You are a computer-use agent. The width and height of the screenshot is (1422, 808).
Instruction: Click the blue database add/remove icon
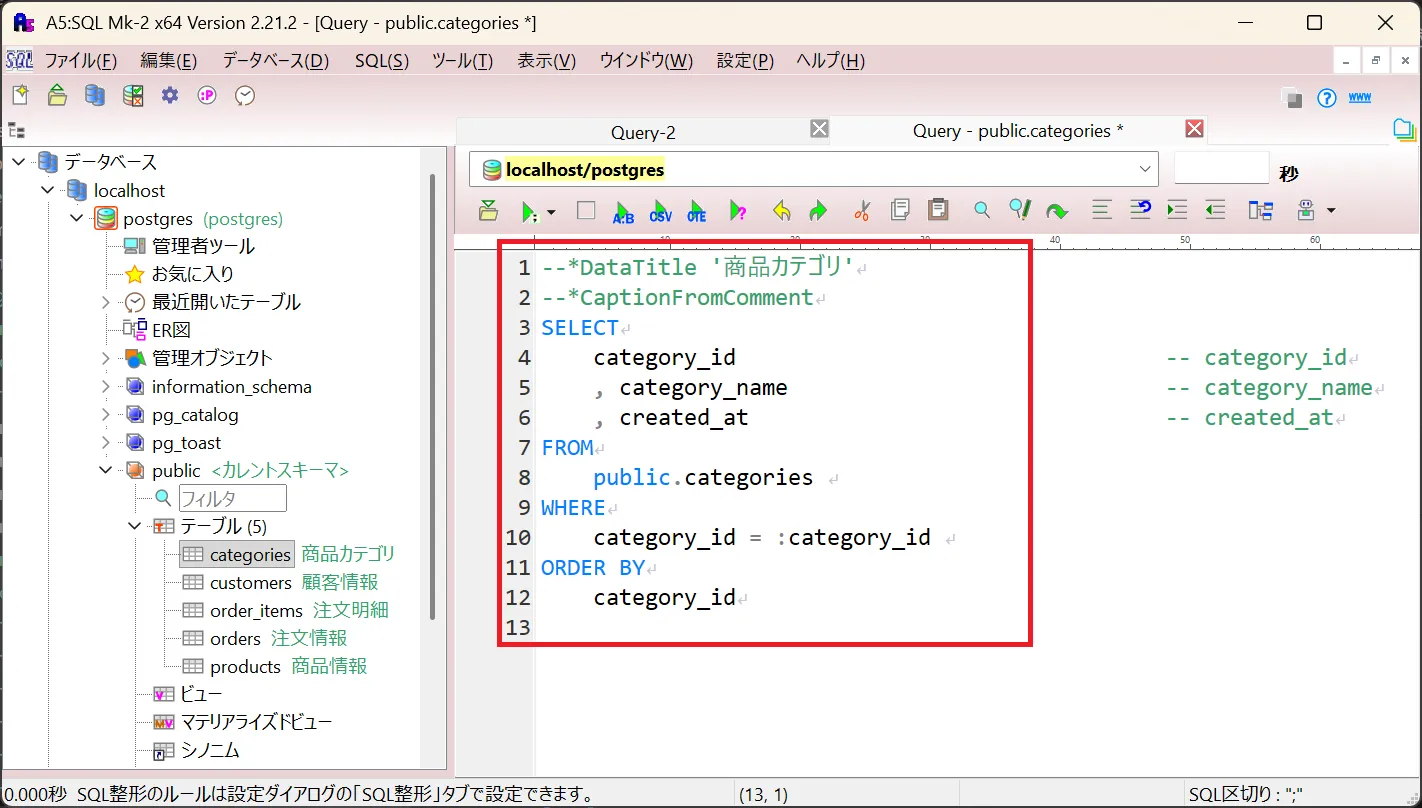(95, 95)
